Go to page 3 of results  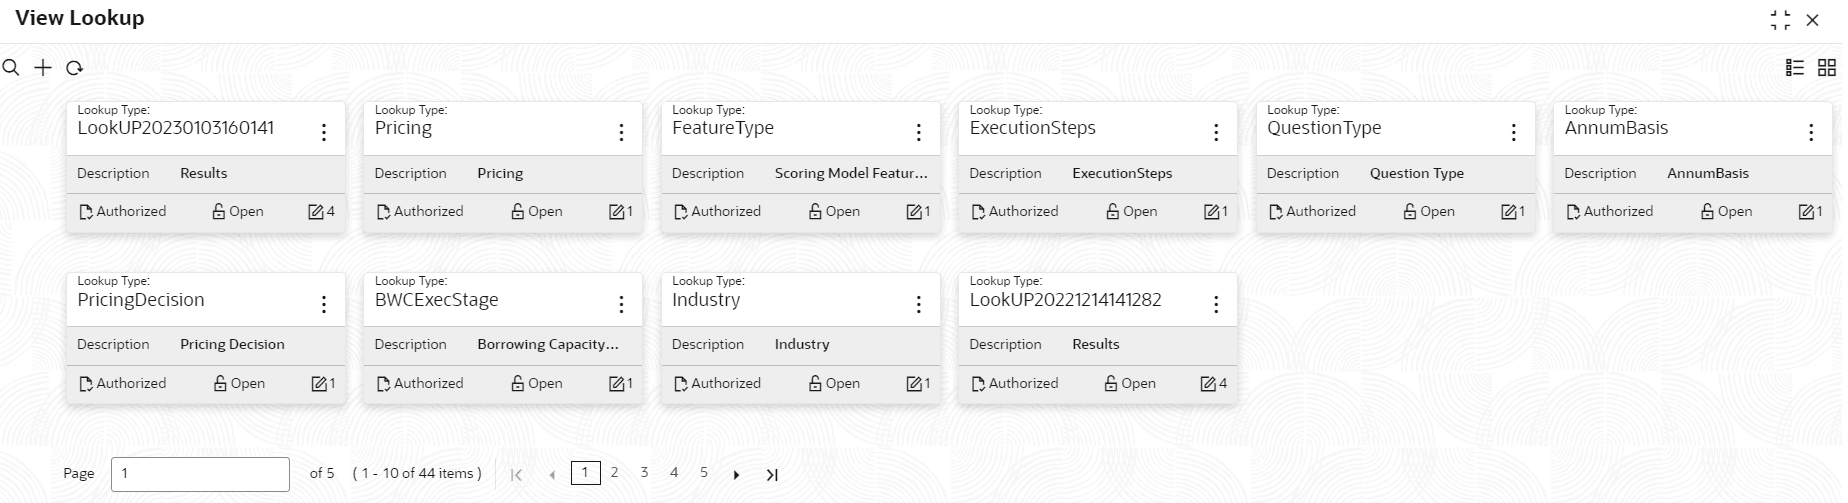644,473
